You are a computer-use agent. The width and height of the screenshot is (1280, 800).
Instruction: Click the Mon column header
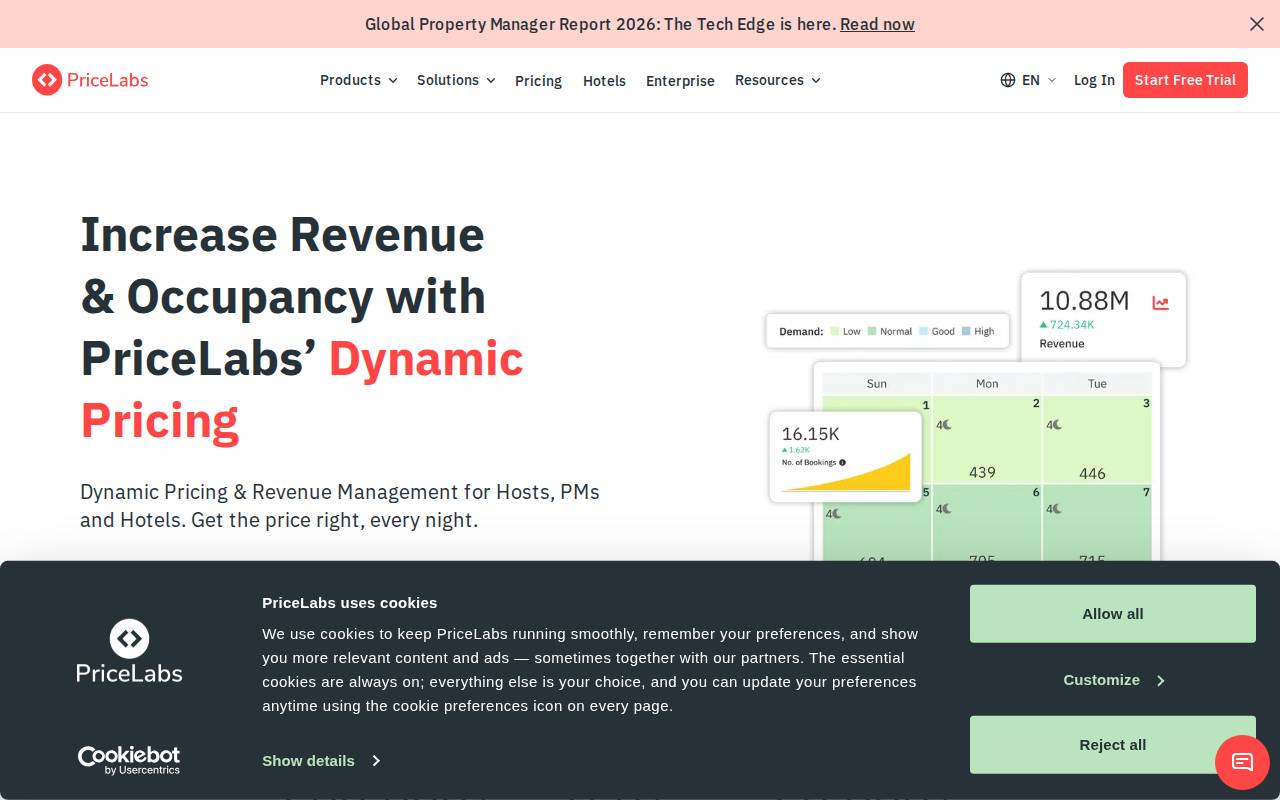pyautogui.click(x=987, y=384)
